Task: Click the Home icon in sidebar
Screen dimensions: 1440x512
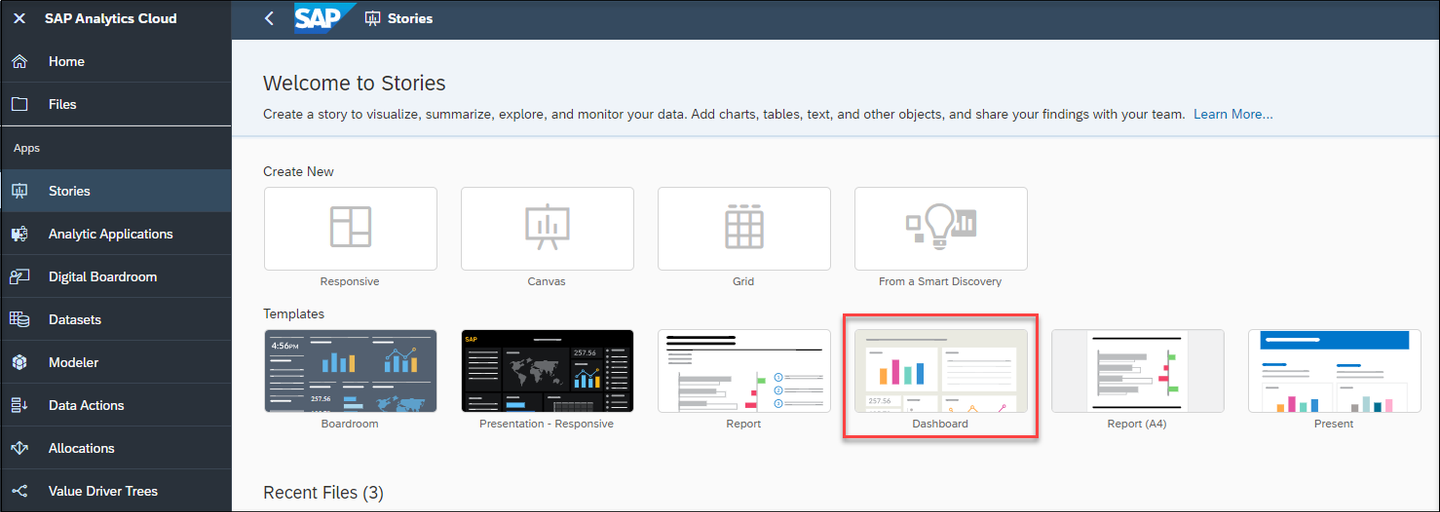Action: pos(19,61)
